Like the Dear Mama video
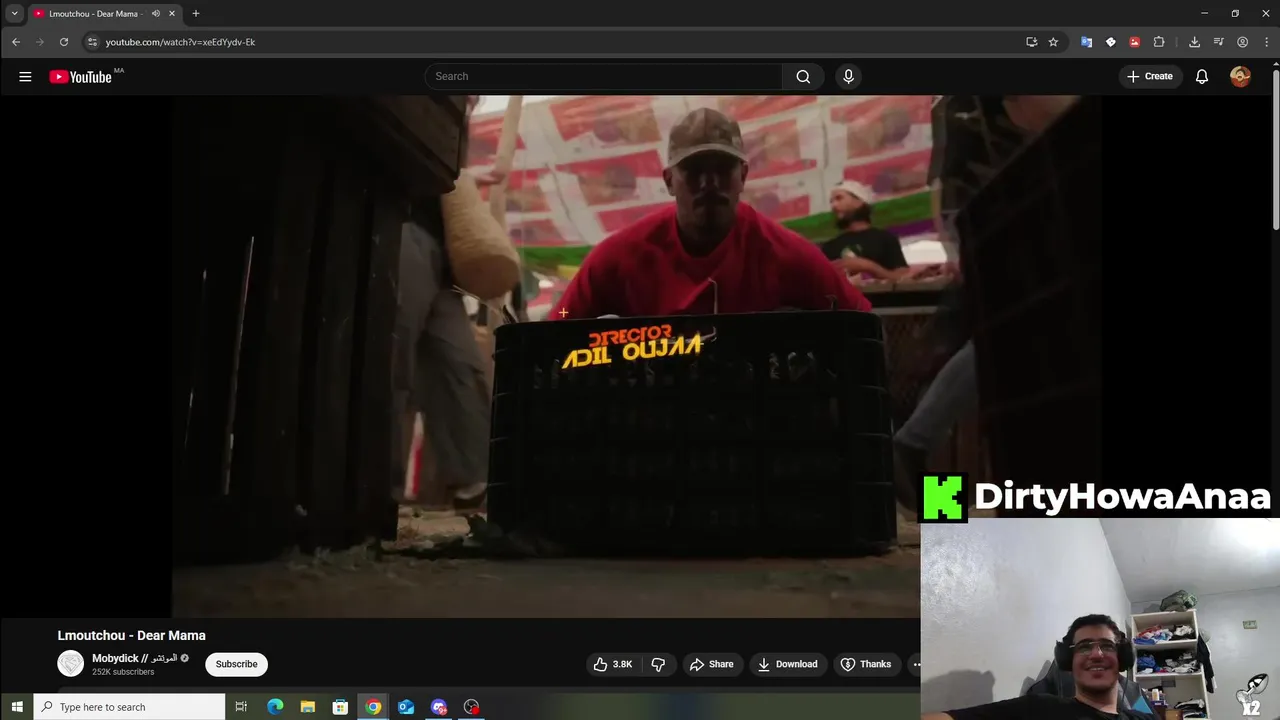This screenshot has height=720, width=1280. [x=613, y=664]
